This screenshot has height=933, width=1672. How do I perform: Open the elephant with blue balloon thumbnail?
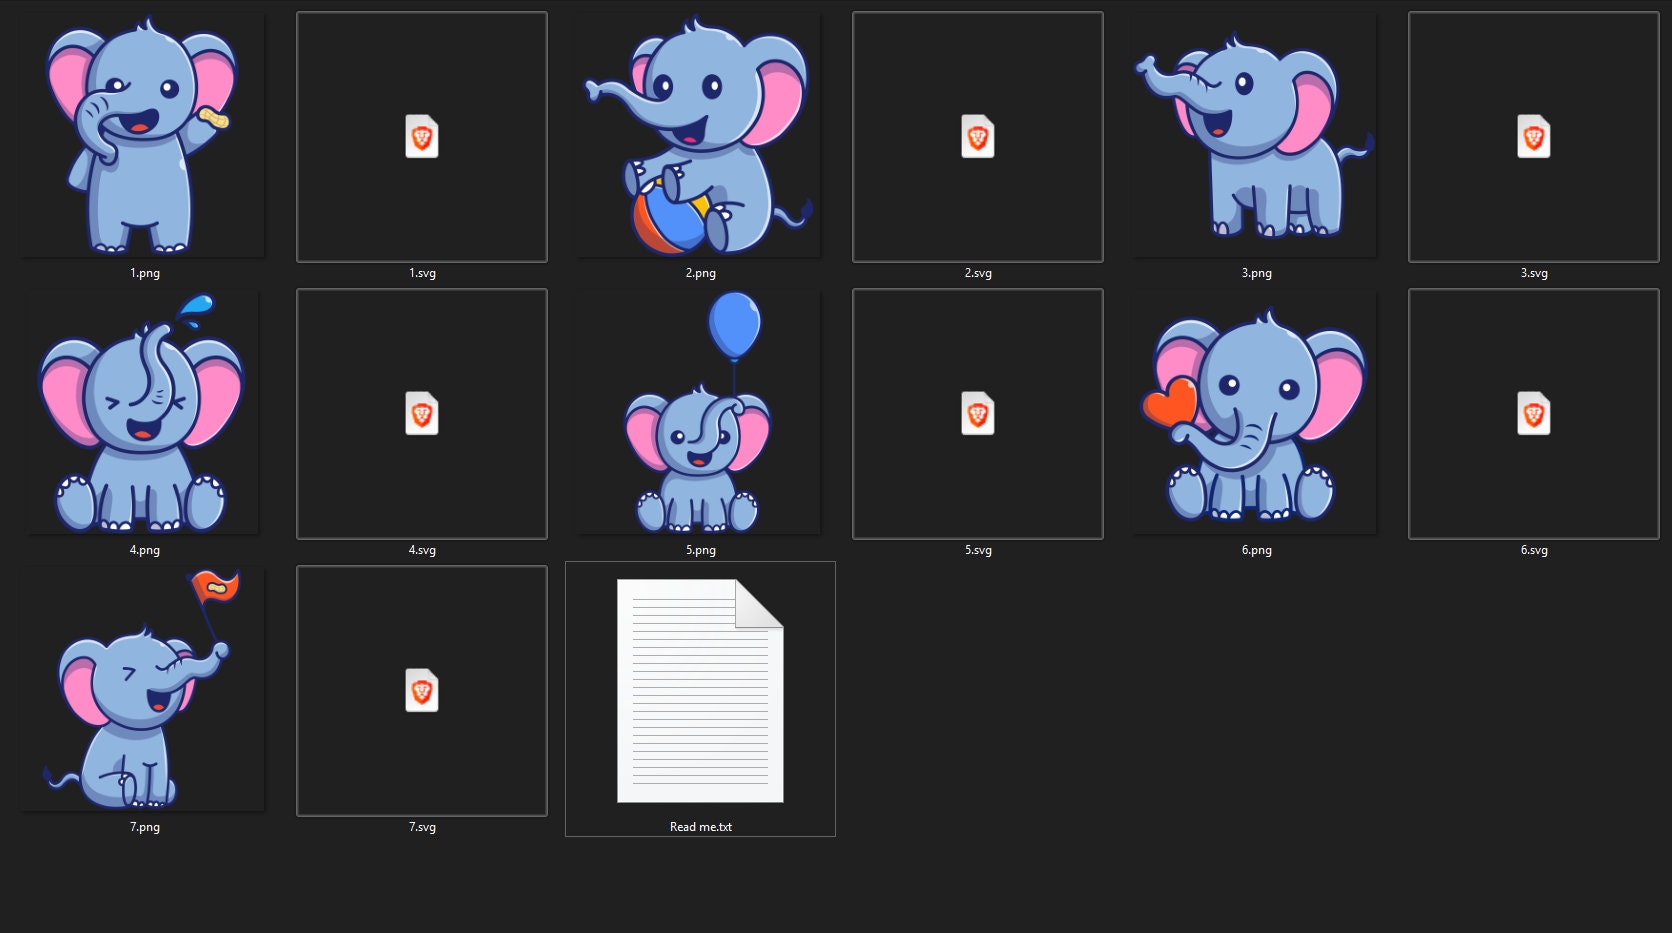pos(699,412)
